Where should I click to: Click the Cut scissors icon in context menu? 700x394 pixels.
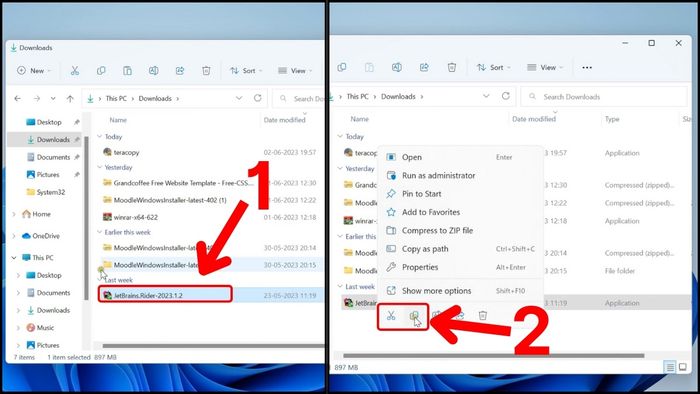[x=391, y=316]
